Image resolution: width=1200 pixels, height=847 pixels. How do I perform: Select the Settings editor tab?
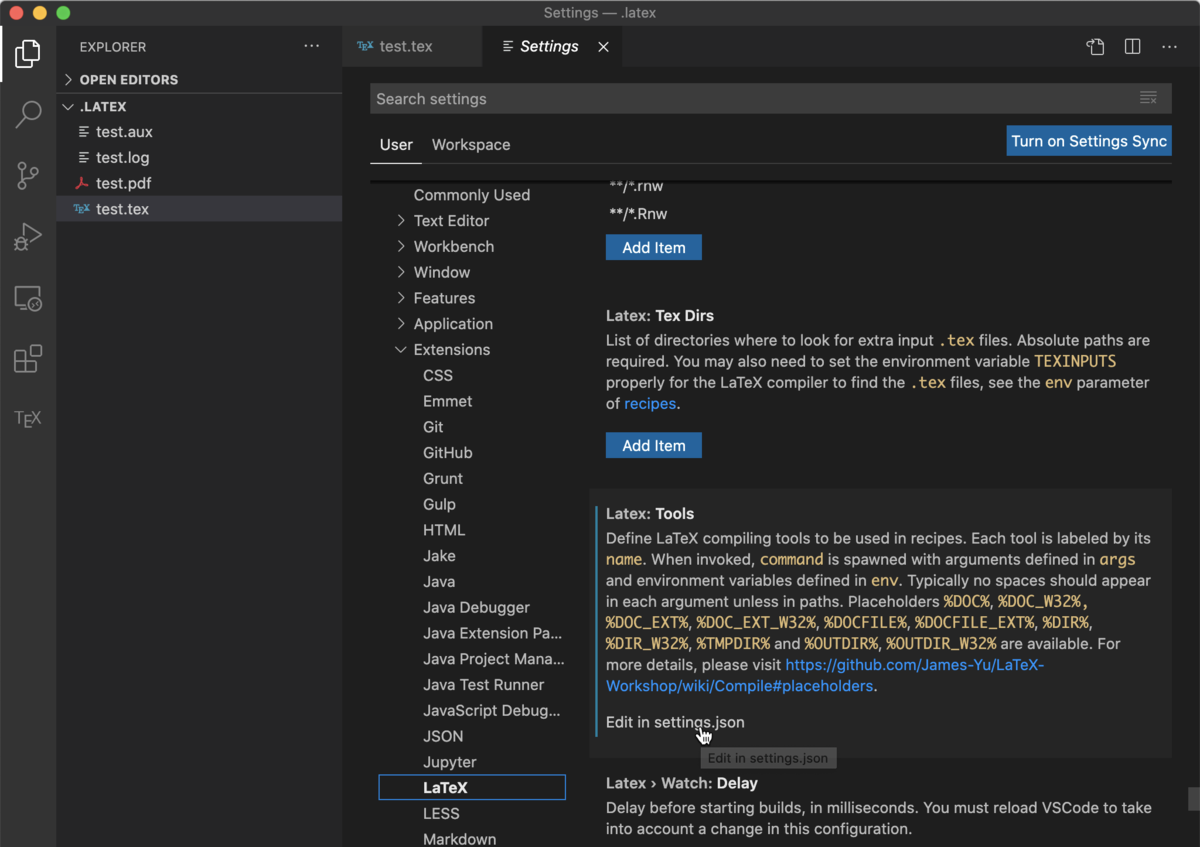[x=549, y=46]
